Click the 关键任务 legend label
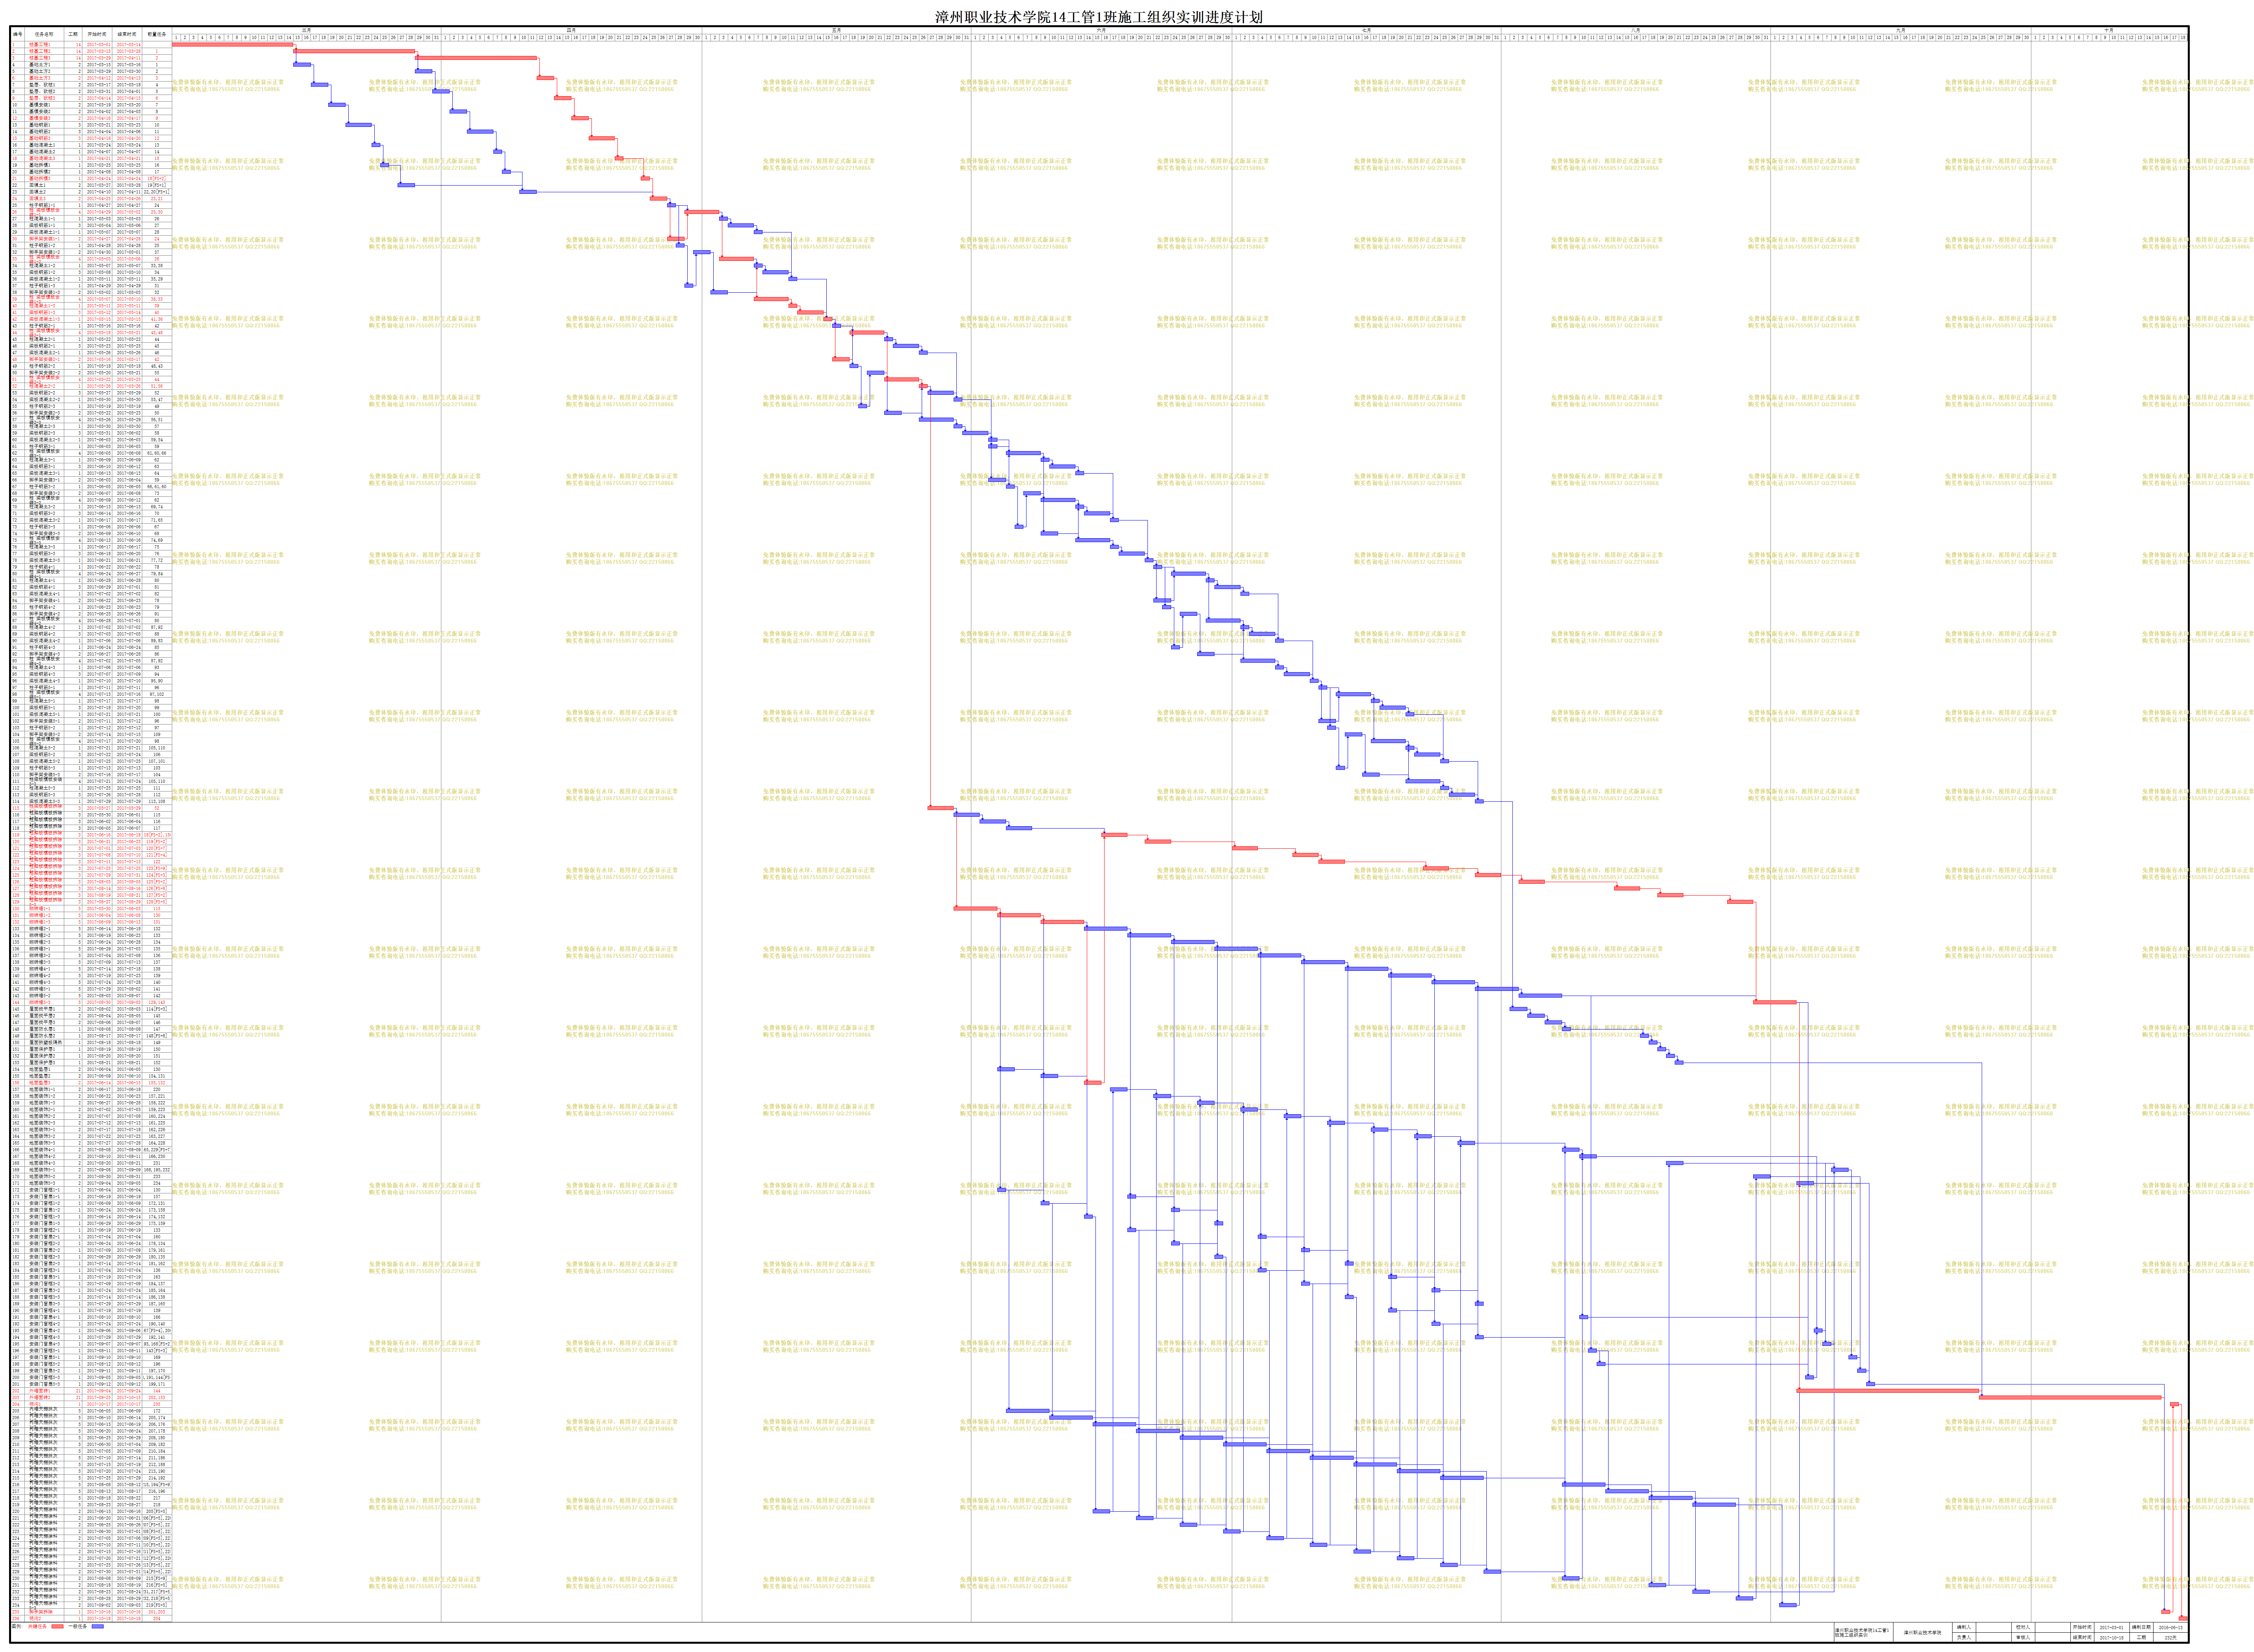Image resolution: width=2254 pixels, height=1652 pixels. [x=37, y=1626]
